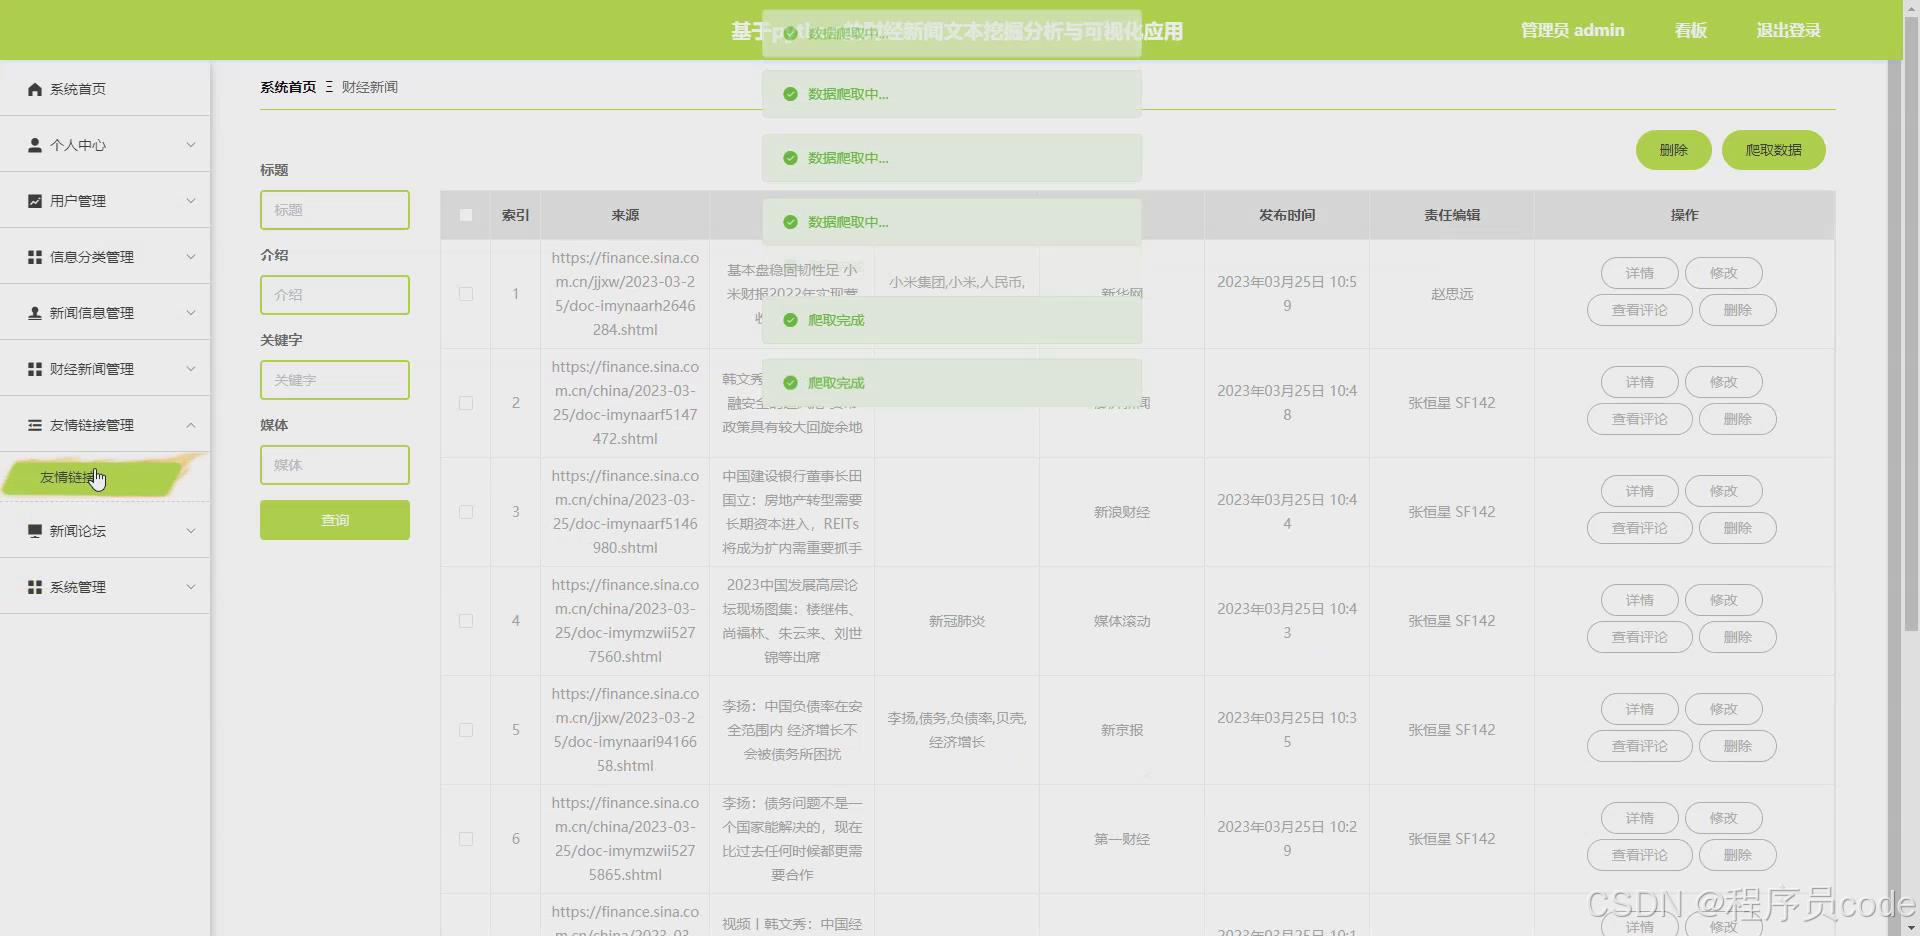Expand the 个人中心 menu chevron
Screen dimensions: 1920x936
191,145
